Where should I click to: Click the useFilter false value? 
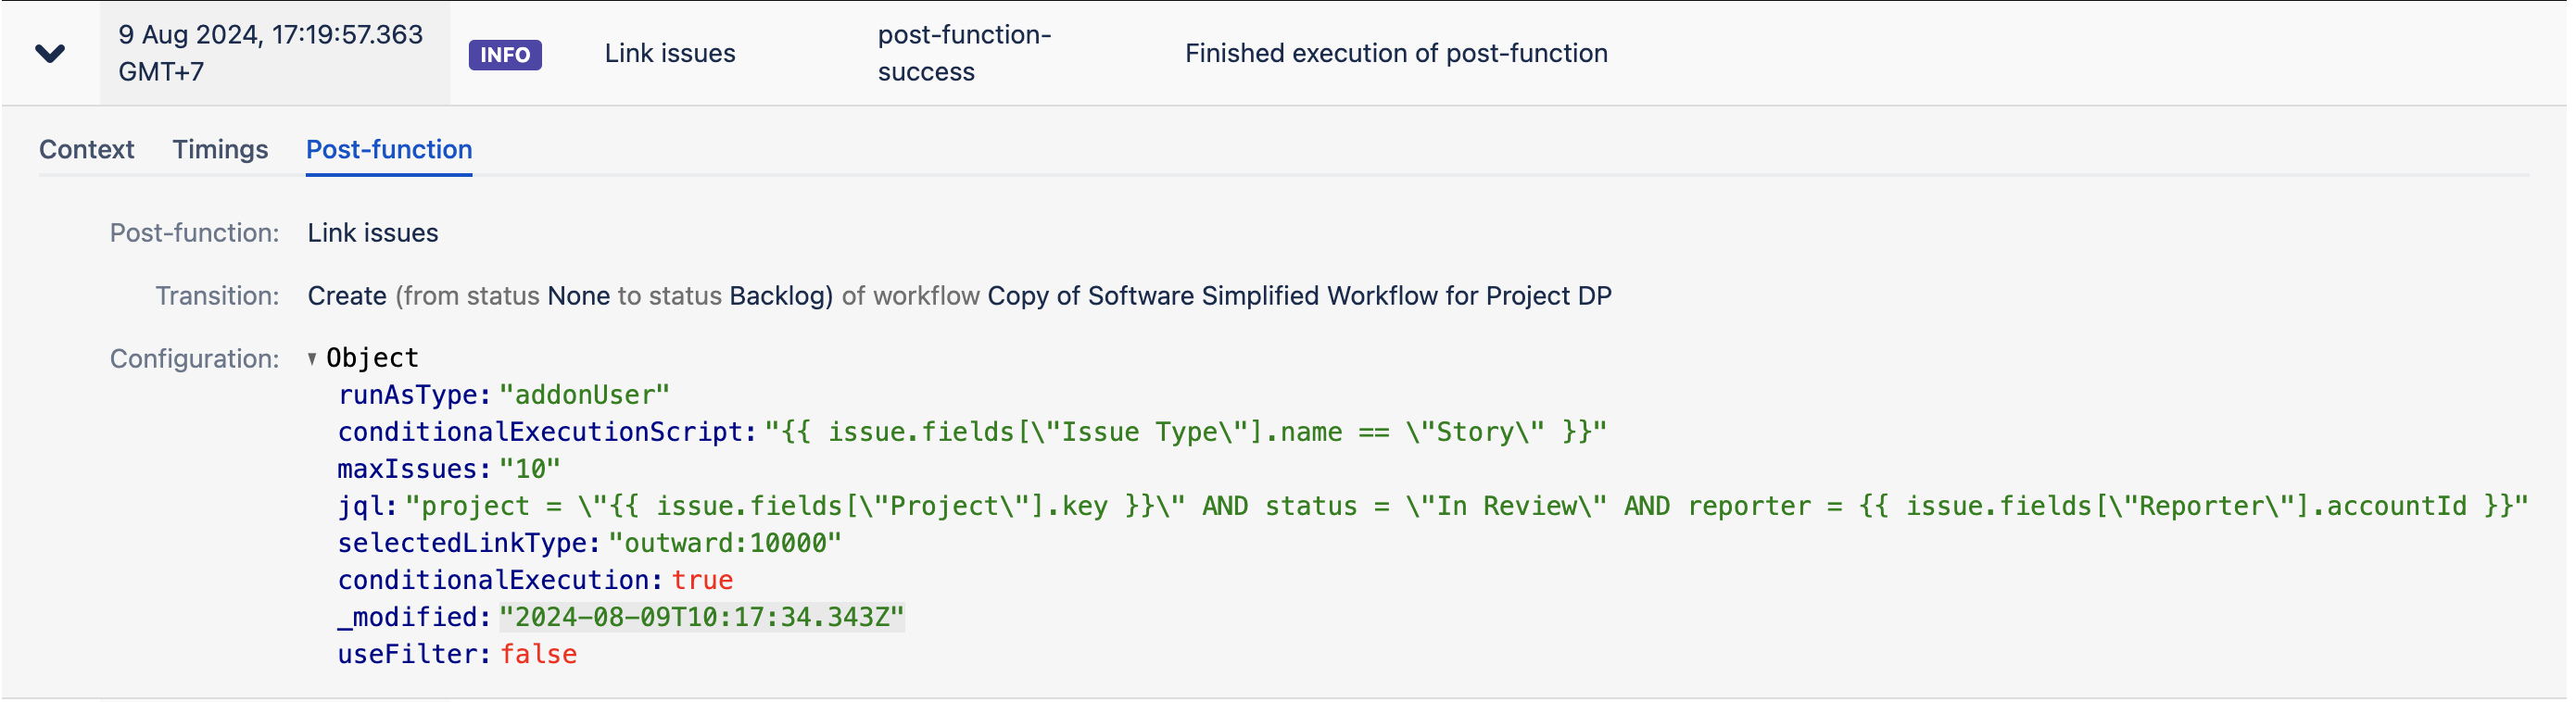[539, 654]
